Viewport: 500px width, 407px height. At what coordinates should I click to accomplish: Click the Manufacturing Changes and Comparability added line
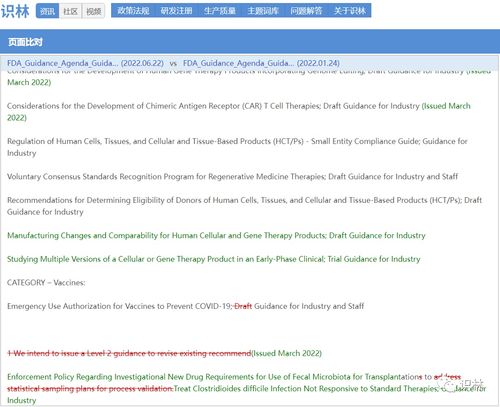pos(216,235)
